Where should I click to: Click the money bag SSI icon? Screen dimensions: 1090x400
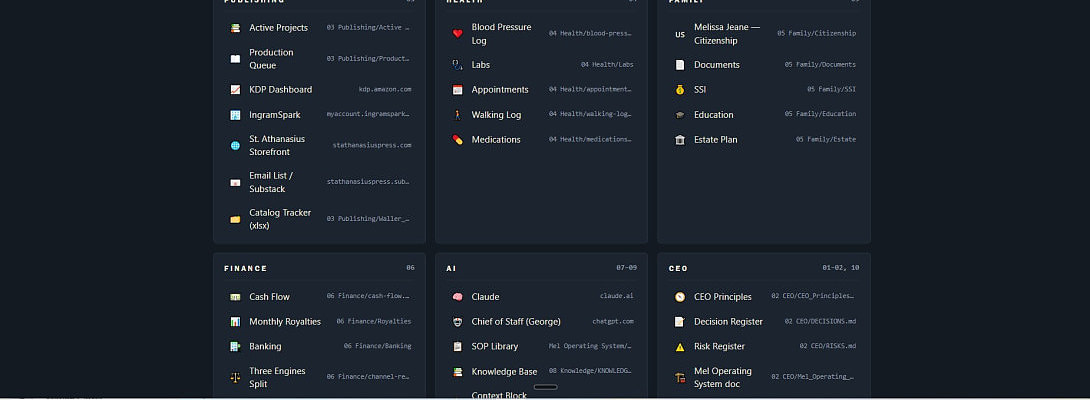[x=680, y=90]
